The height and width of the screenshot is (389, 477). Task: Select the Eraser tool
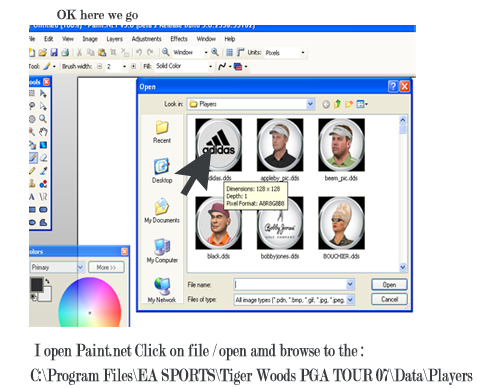coord(43,158)
